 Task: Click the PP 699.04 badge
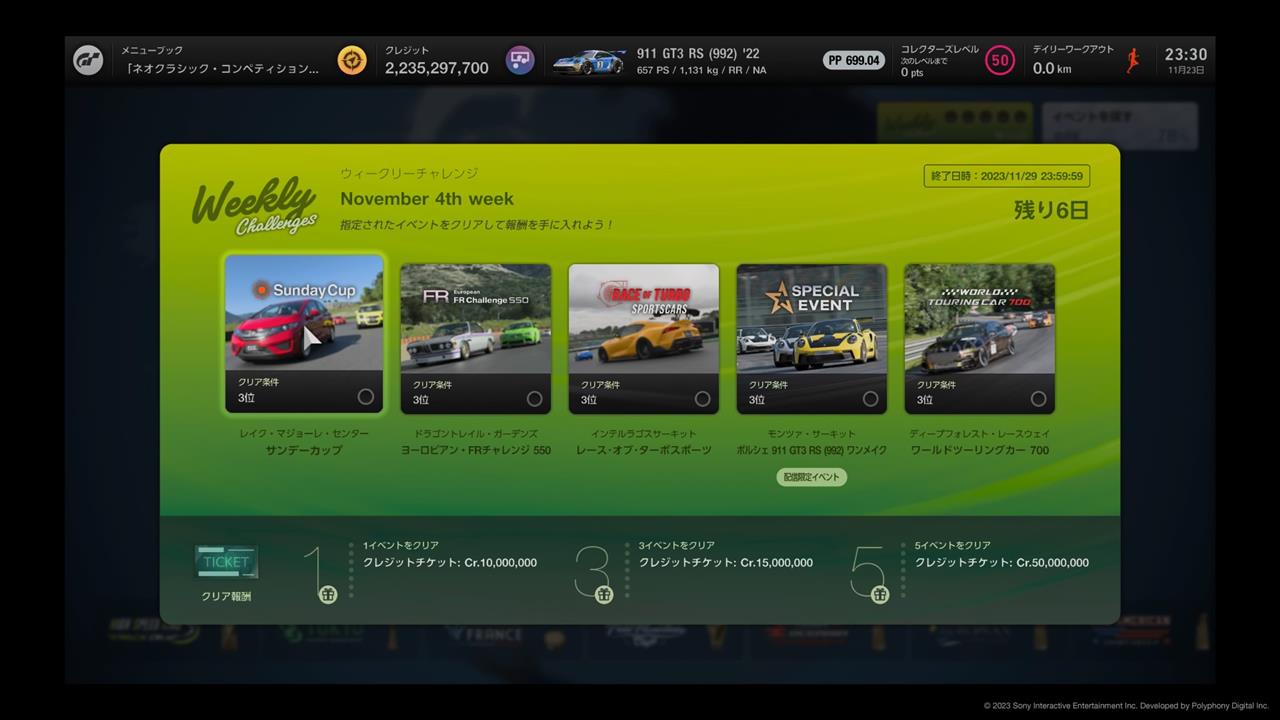(854, 60)
